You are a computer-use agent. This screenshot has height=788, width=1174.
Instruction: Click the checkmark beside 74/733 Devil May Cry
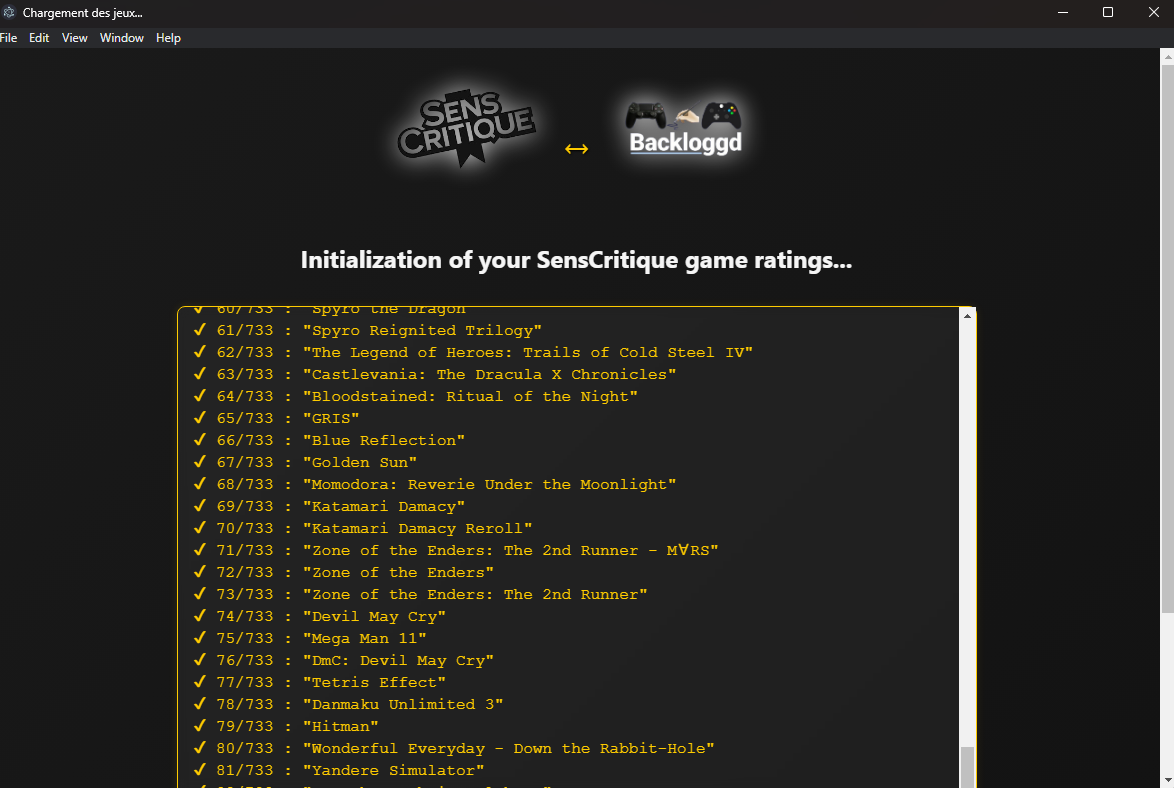tap(199, 615)
